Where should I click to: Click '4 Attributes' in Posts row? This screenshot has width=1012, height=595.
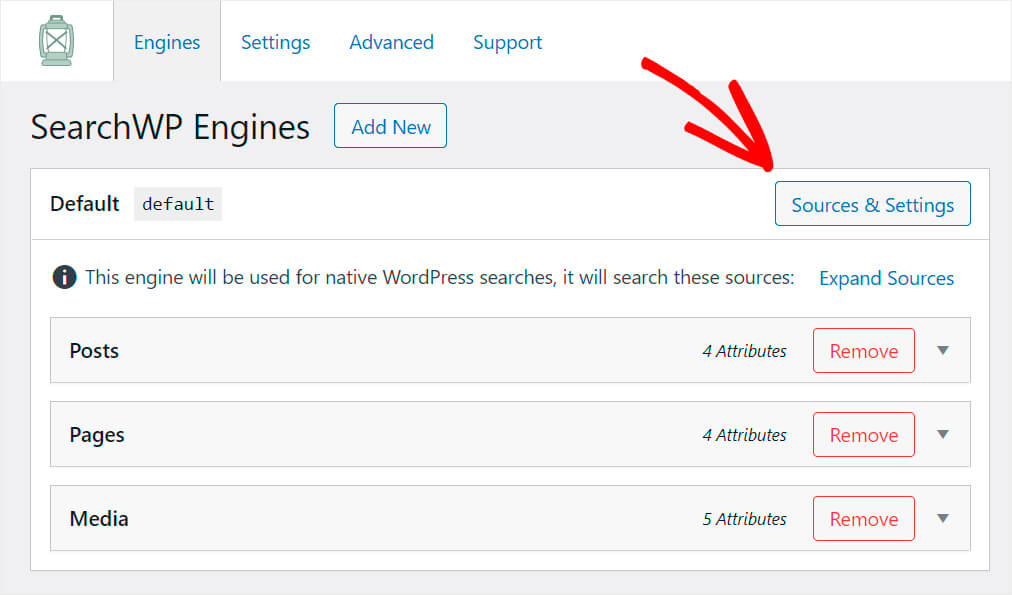click(x=744, y=351)
